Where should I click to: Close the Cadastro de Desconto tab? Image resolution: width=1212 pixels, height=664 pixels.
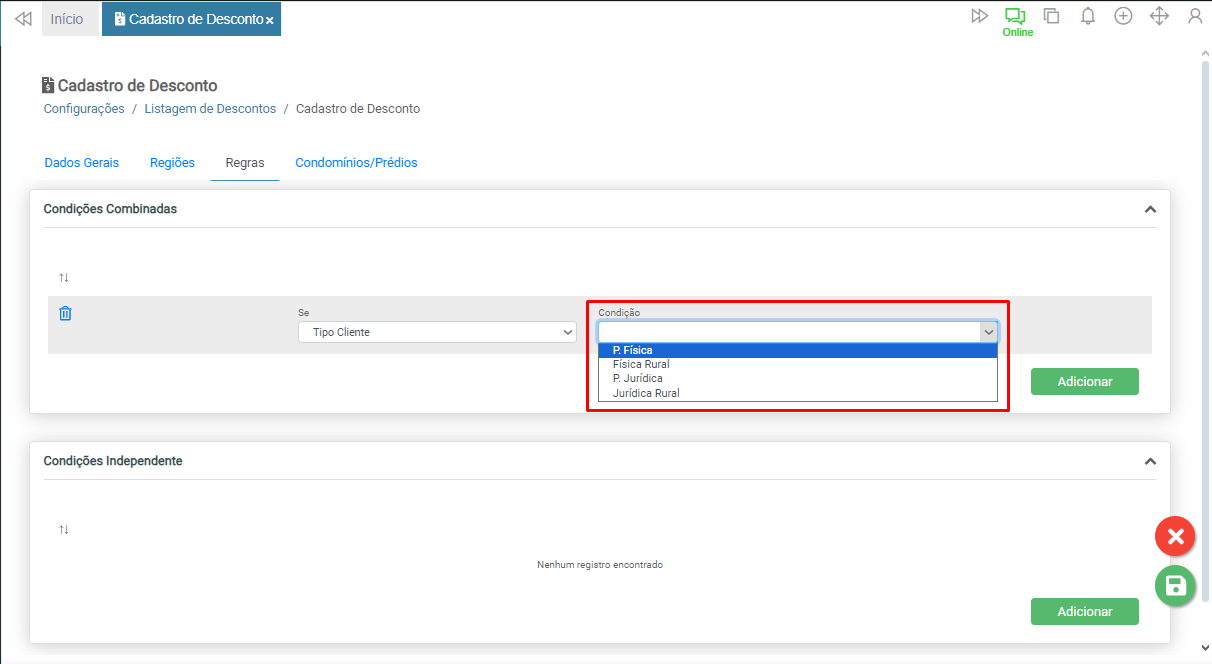[x=270, y=20]
